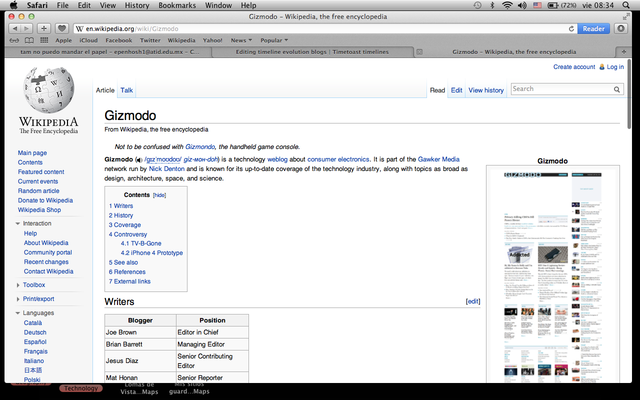
Task: Play the Gizmodo pronunciation speaker icon
Action: [139, 160]
